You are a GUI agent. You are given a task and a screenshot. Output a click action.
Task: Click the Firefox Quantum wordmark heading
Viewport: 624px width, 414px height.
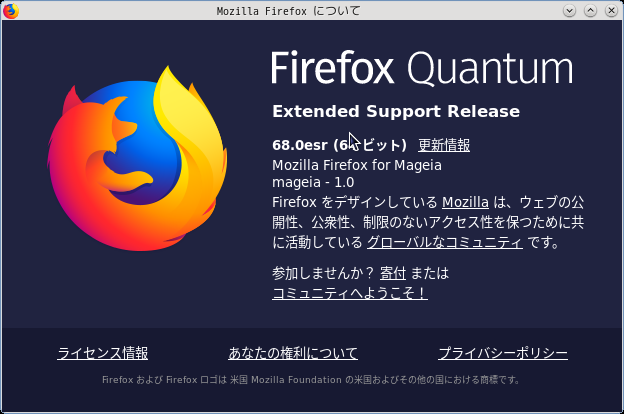[x=422, y=68]
